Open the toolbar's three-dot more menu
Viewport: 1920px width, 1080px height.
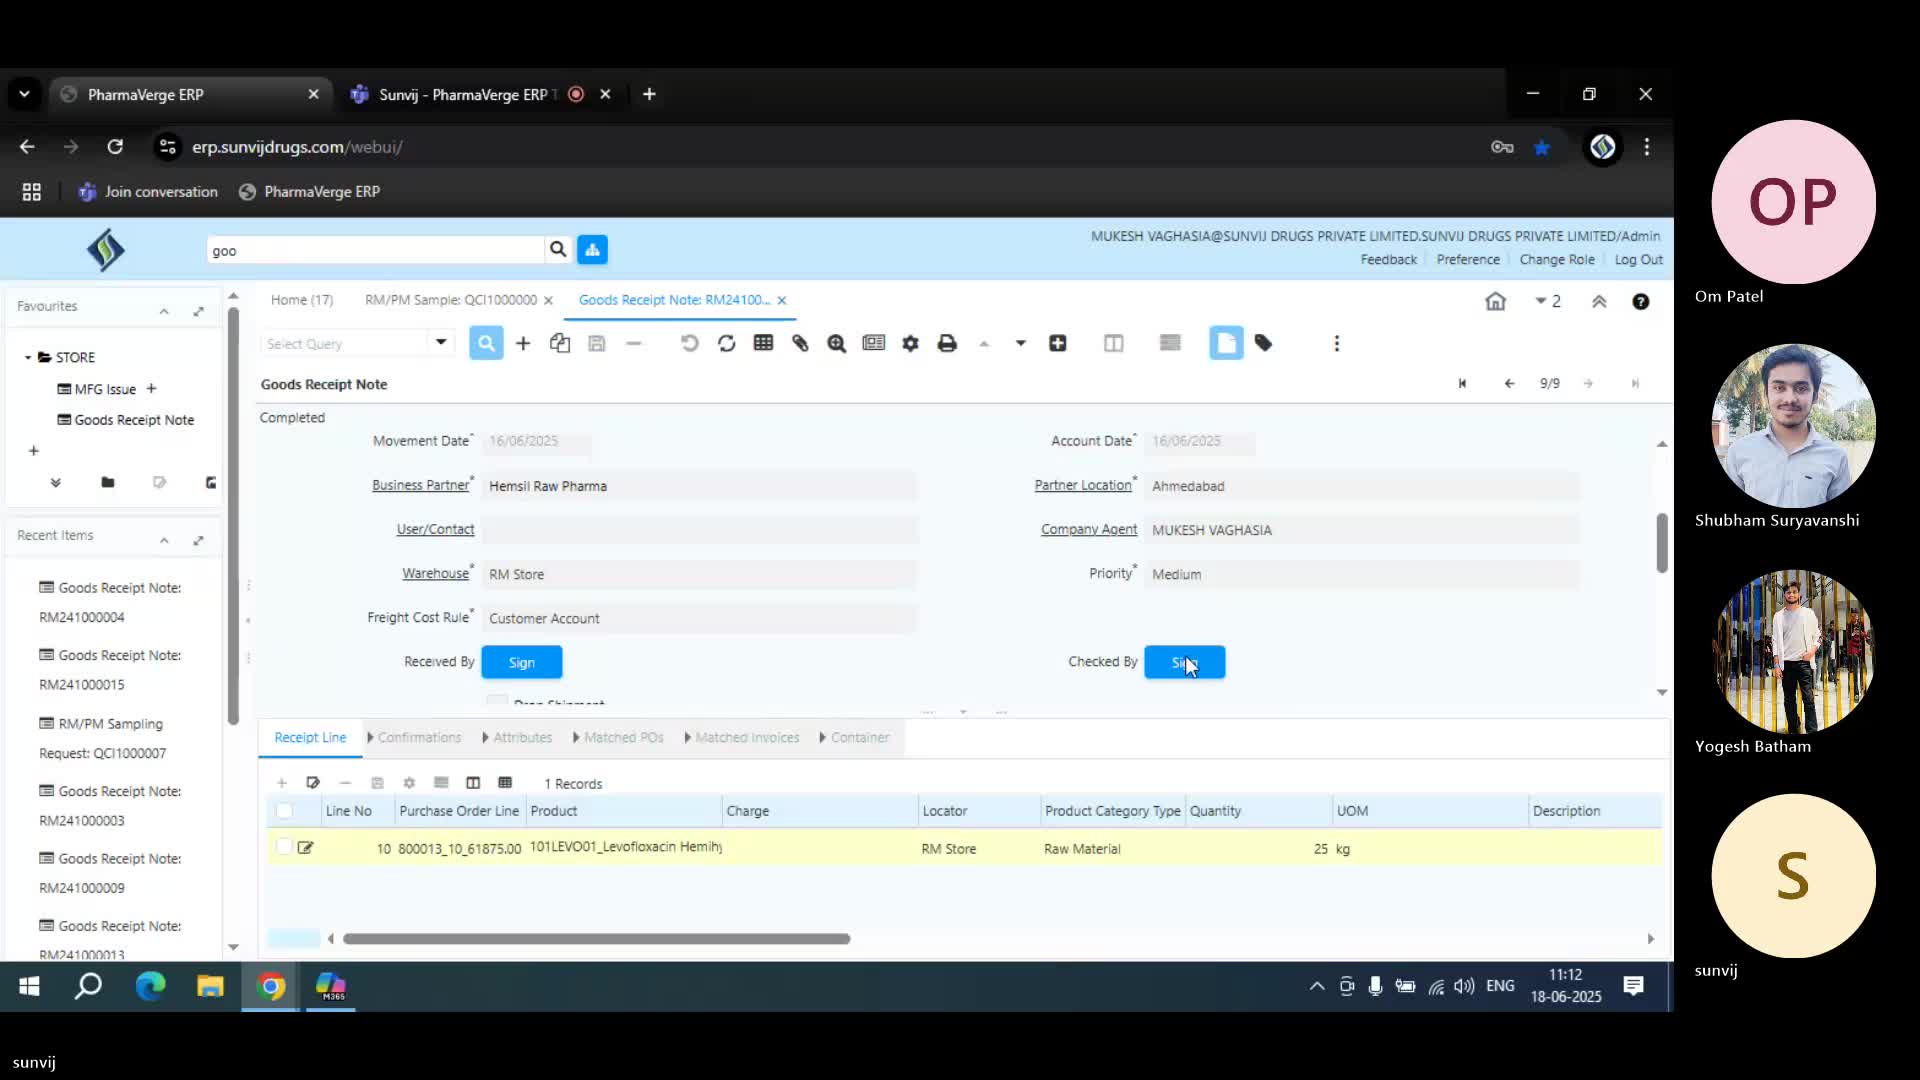pos(1337,343)
